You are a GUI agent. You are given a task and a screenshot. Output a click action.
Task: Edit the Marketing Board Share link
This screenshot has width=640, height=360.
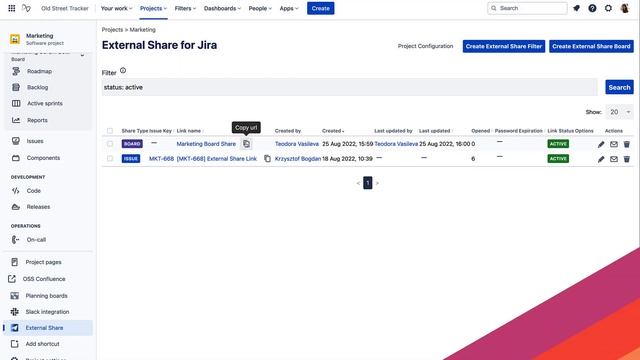601,144
